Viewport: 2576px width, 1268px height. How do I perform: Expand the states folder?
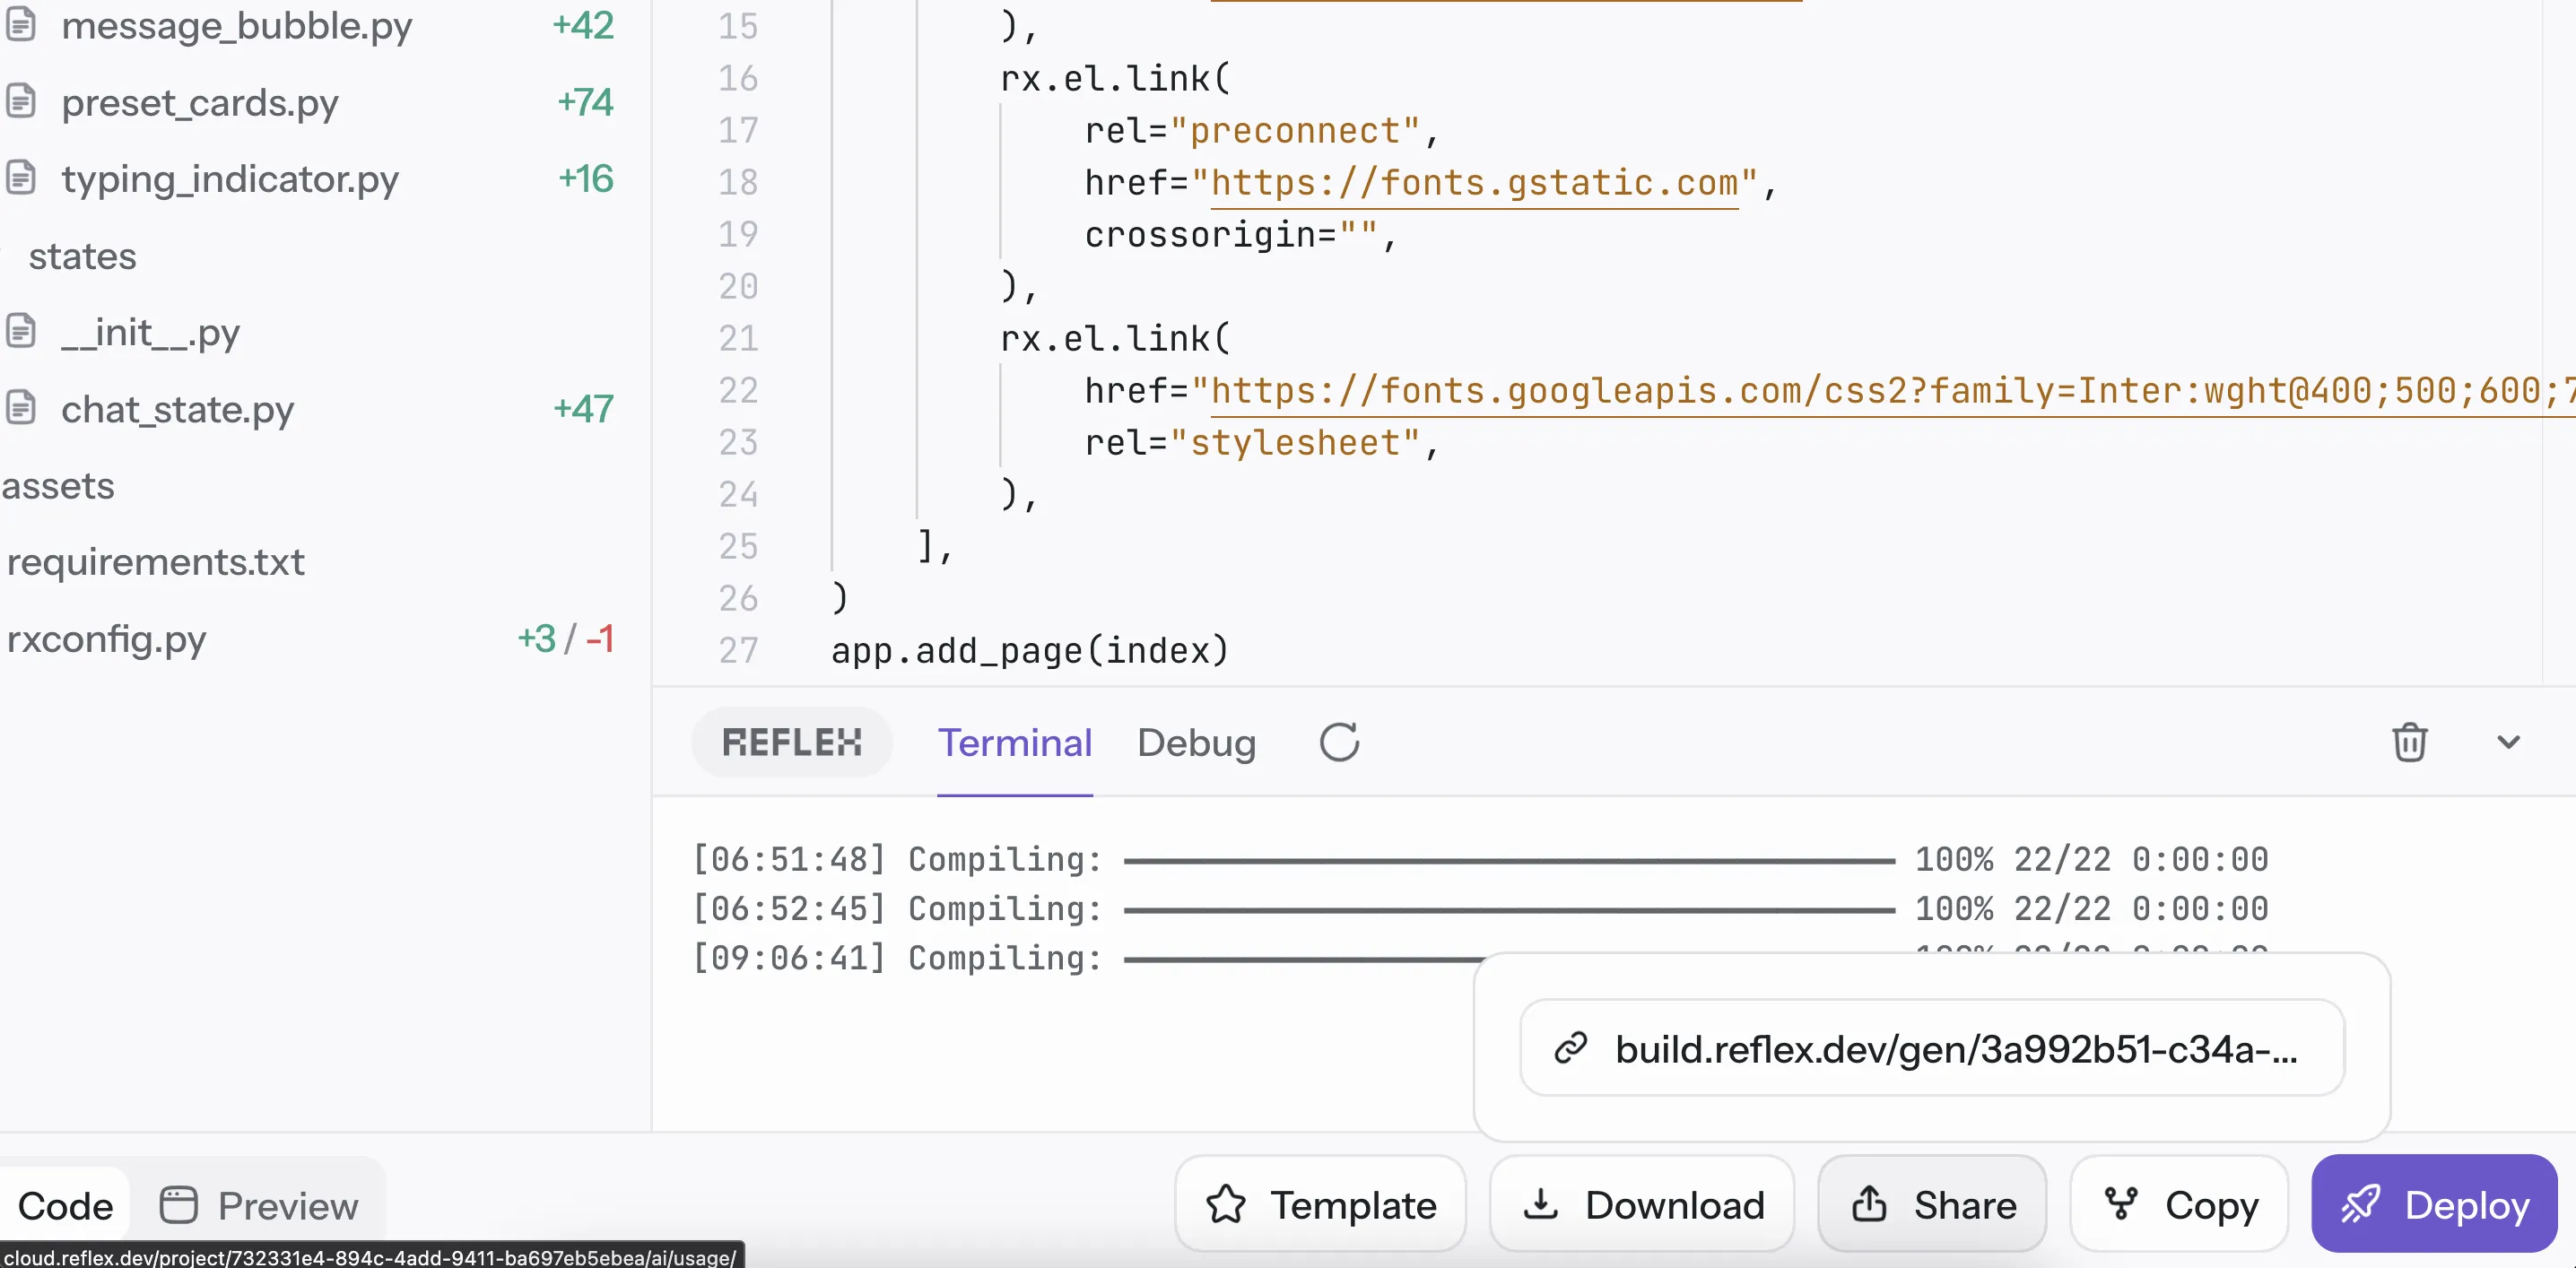tap(82, 256)
